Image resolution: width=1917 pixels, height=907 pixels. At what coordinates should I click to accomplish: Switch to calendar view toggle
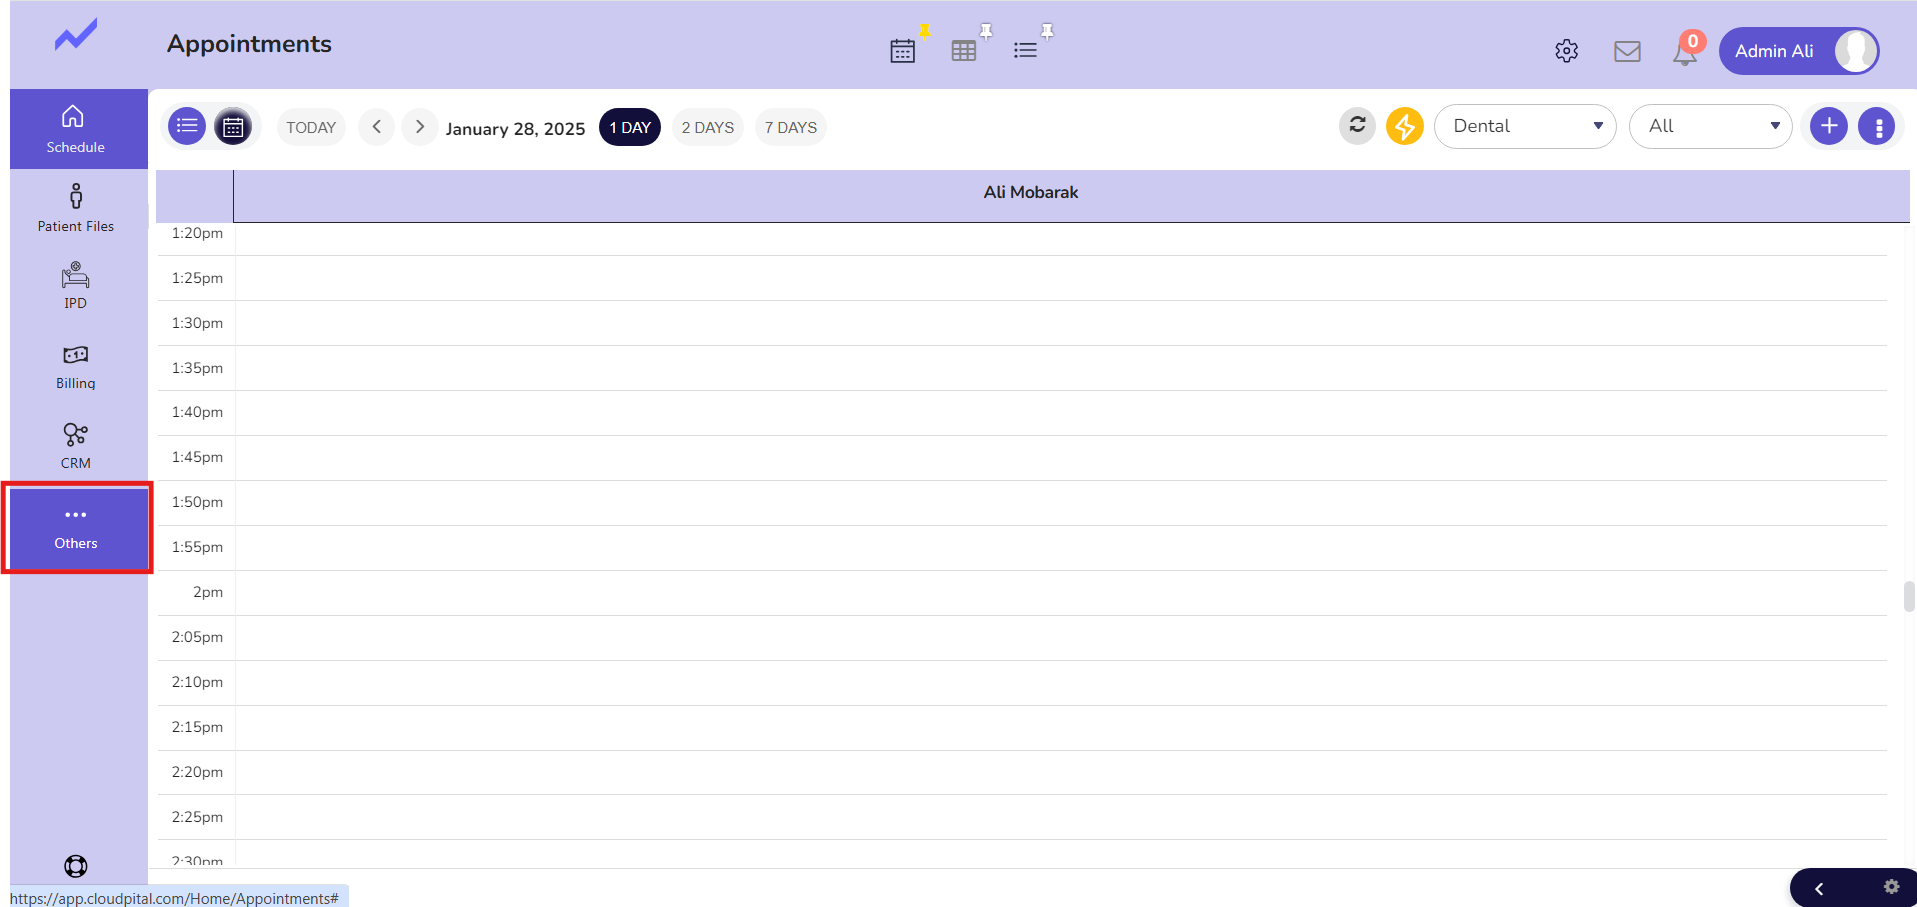[x=233, y=127]
